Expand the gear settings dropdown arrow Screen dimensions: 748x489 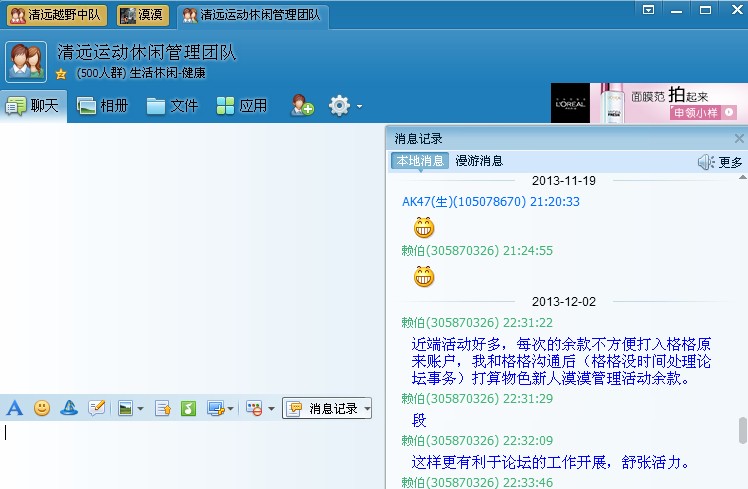coord(360,106)
